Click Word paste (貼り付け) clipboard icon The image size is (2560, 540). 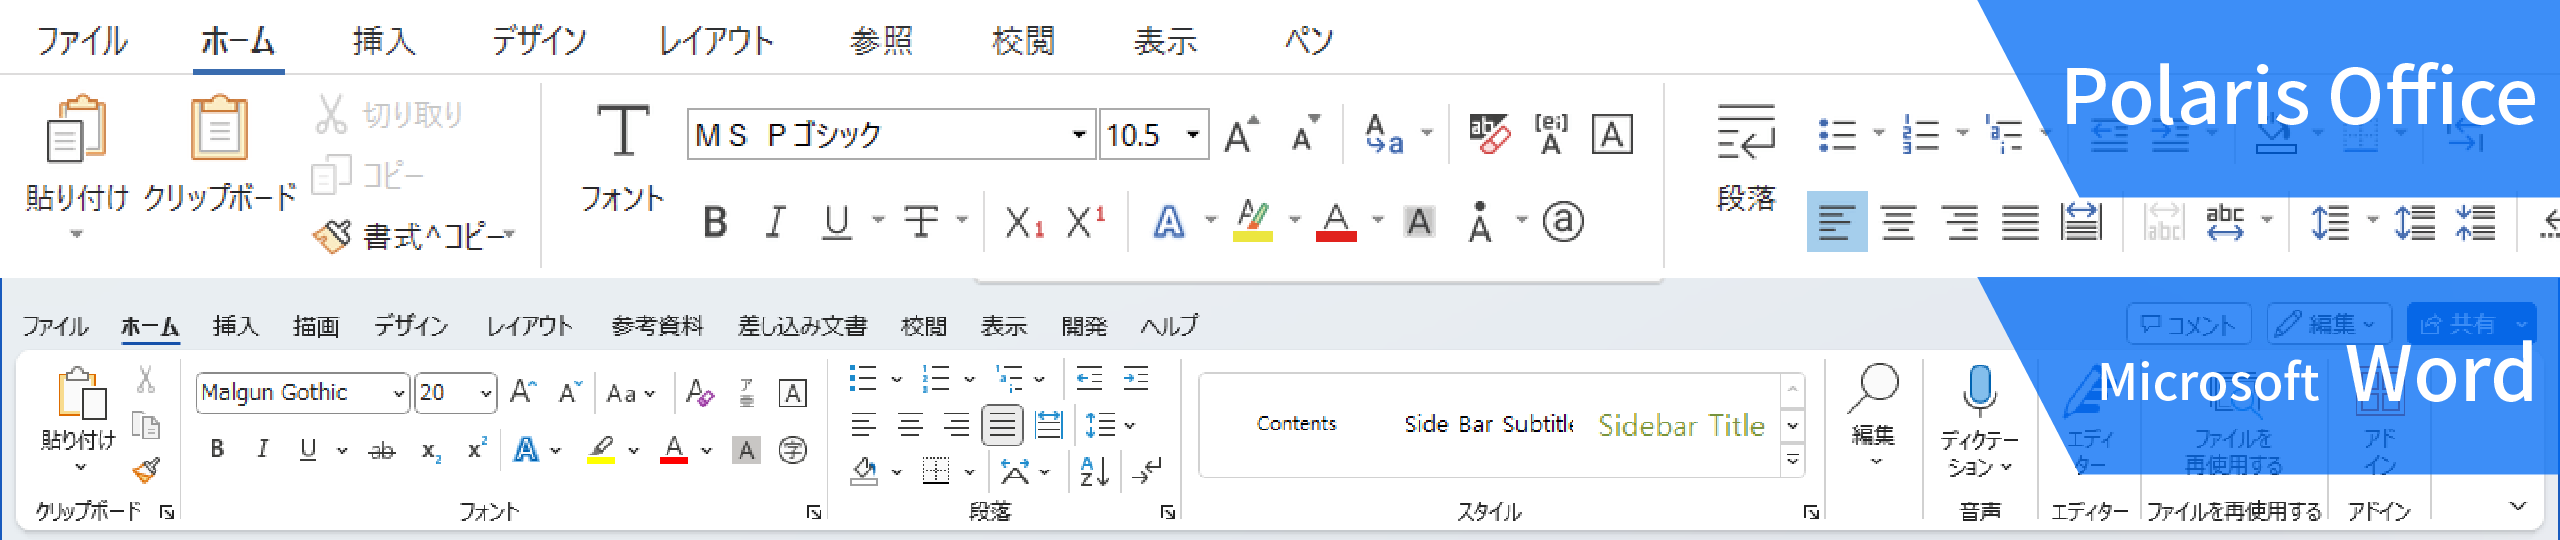coord(81,392)
